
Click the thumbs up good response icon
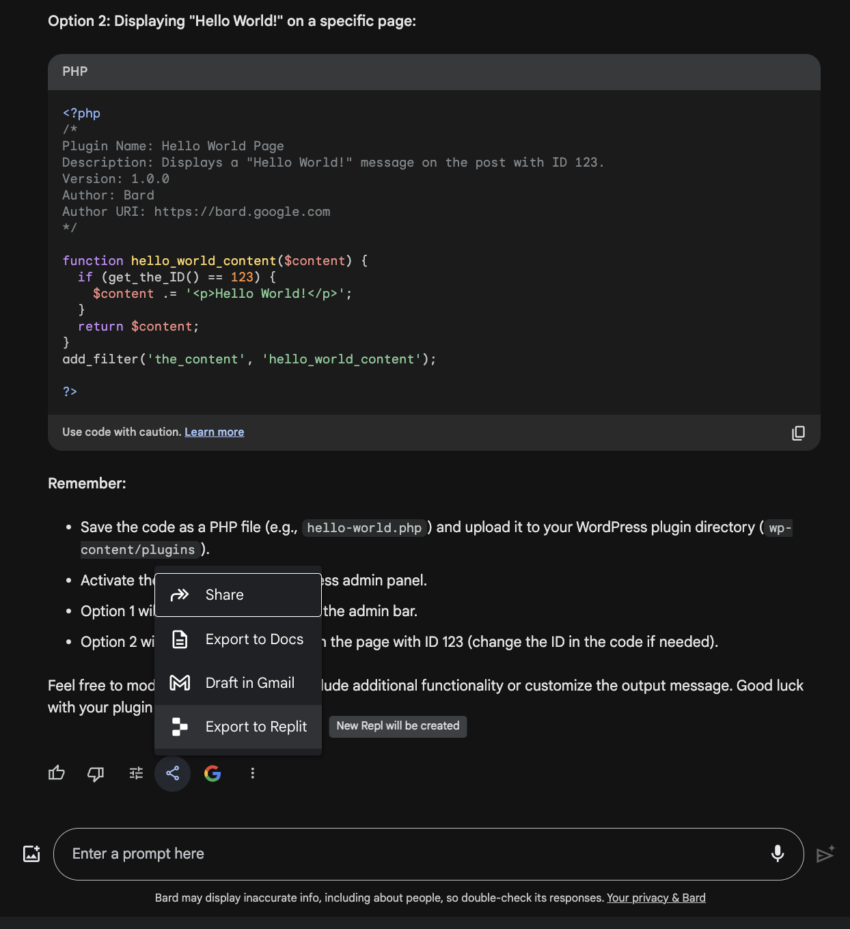tap(56, 773)
